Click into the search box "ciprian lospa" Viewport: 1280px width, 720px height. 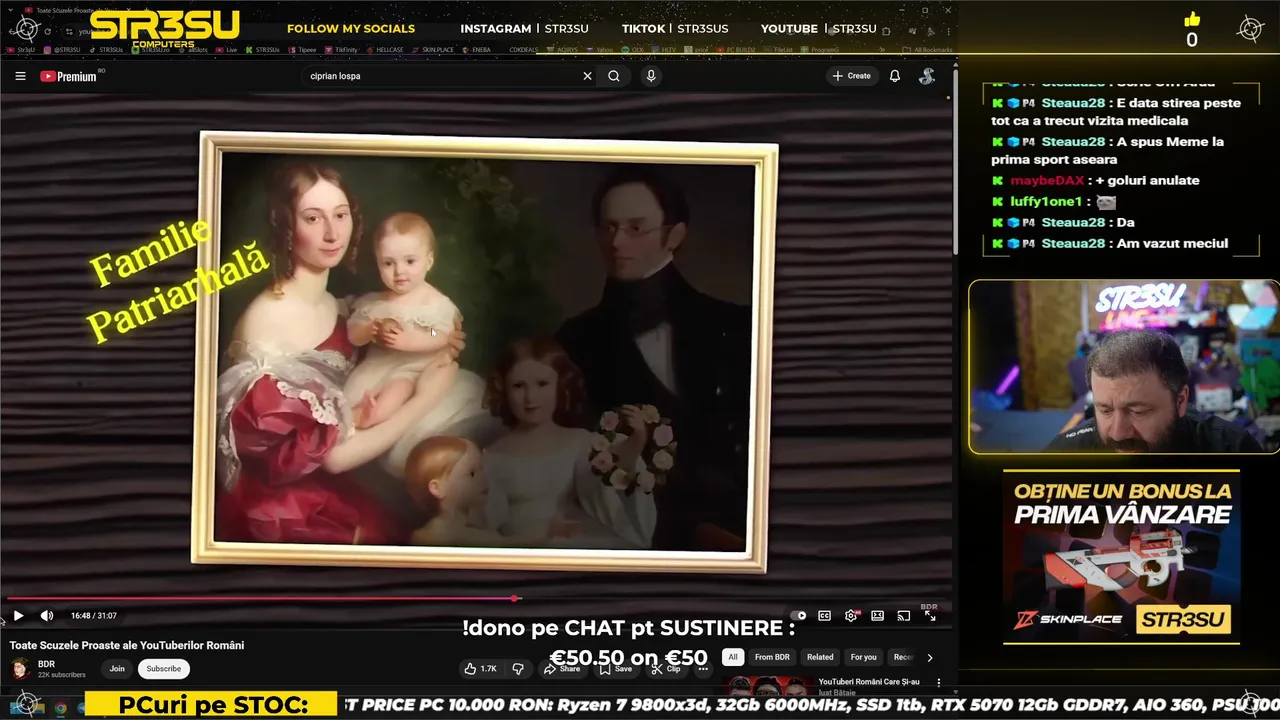click(440, 76)
